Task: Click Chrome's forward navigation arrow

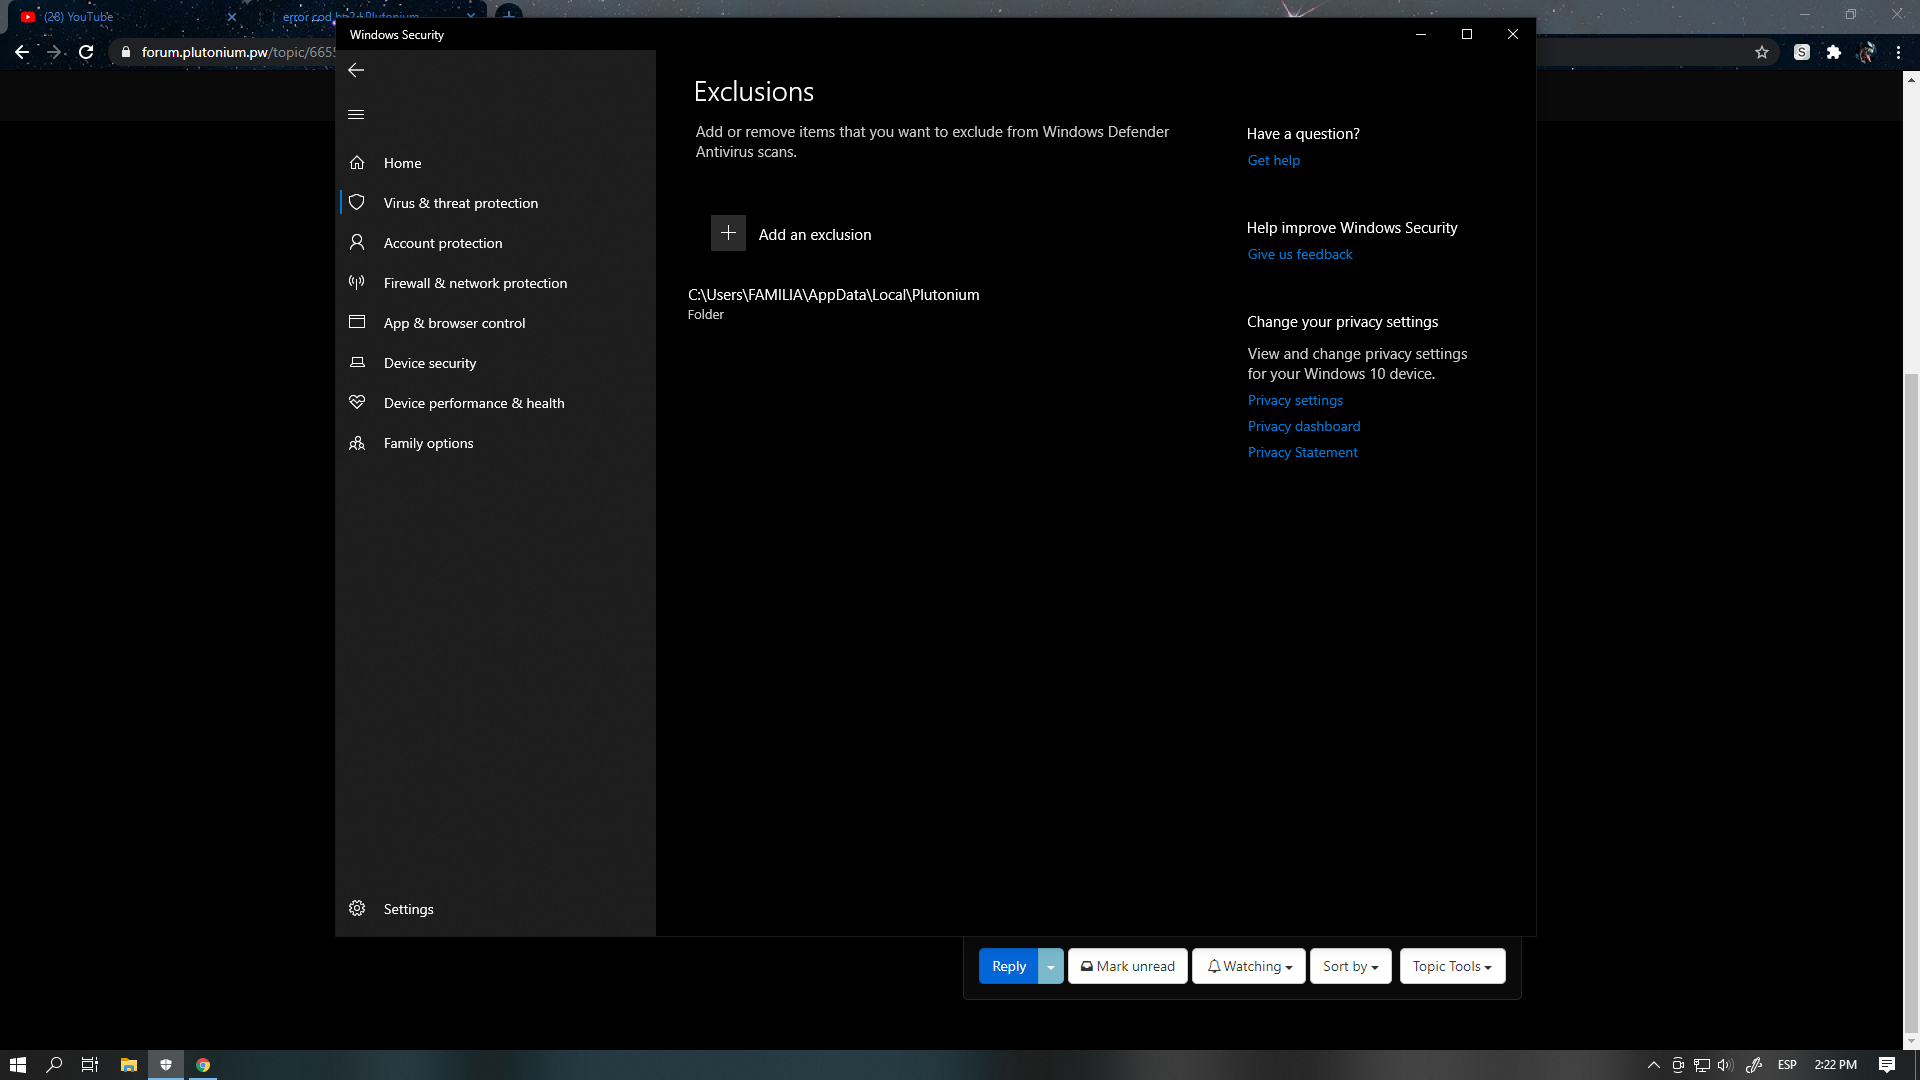Action: point(54,52)
